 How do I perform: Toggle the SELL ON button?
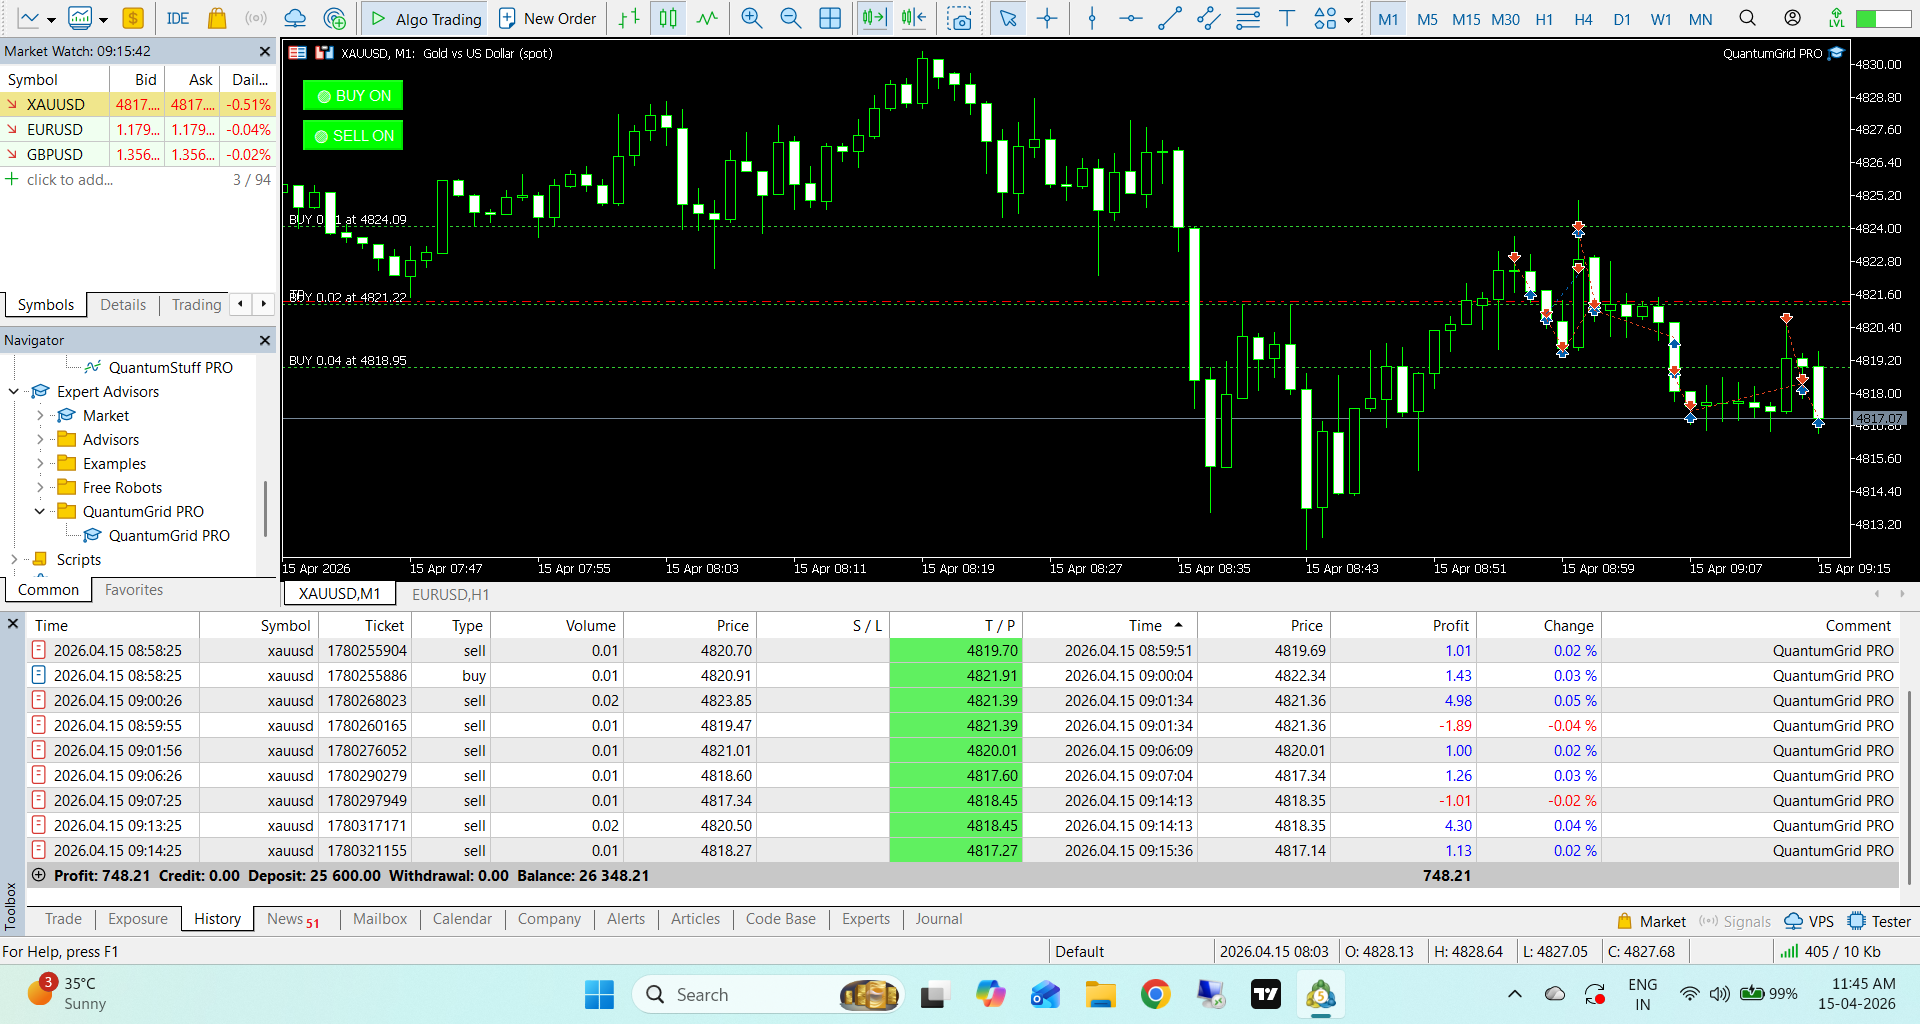[353, 136]
